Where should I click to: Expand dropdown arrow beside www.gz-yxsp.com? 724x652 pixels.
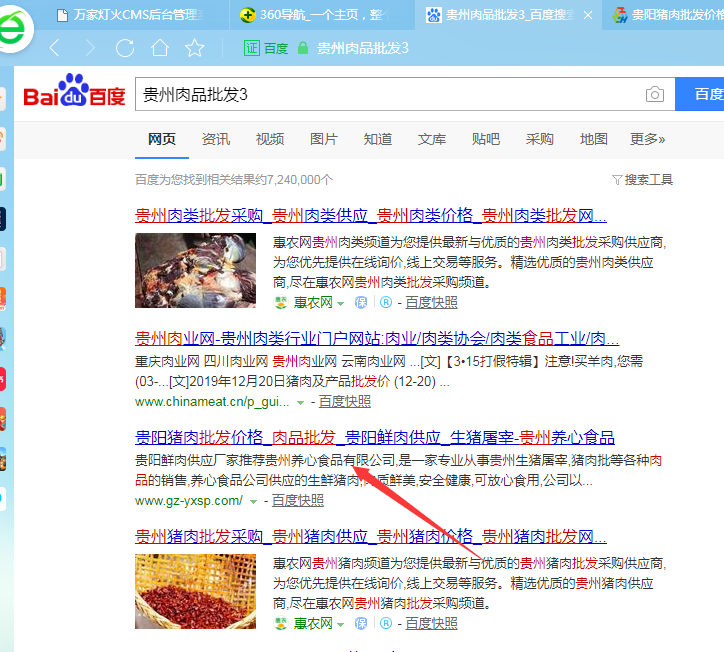253,502
